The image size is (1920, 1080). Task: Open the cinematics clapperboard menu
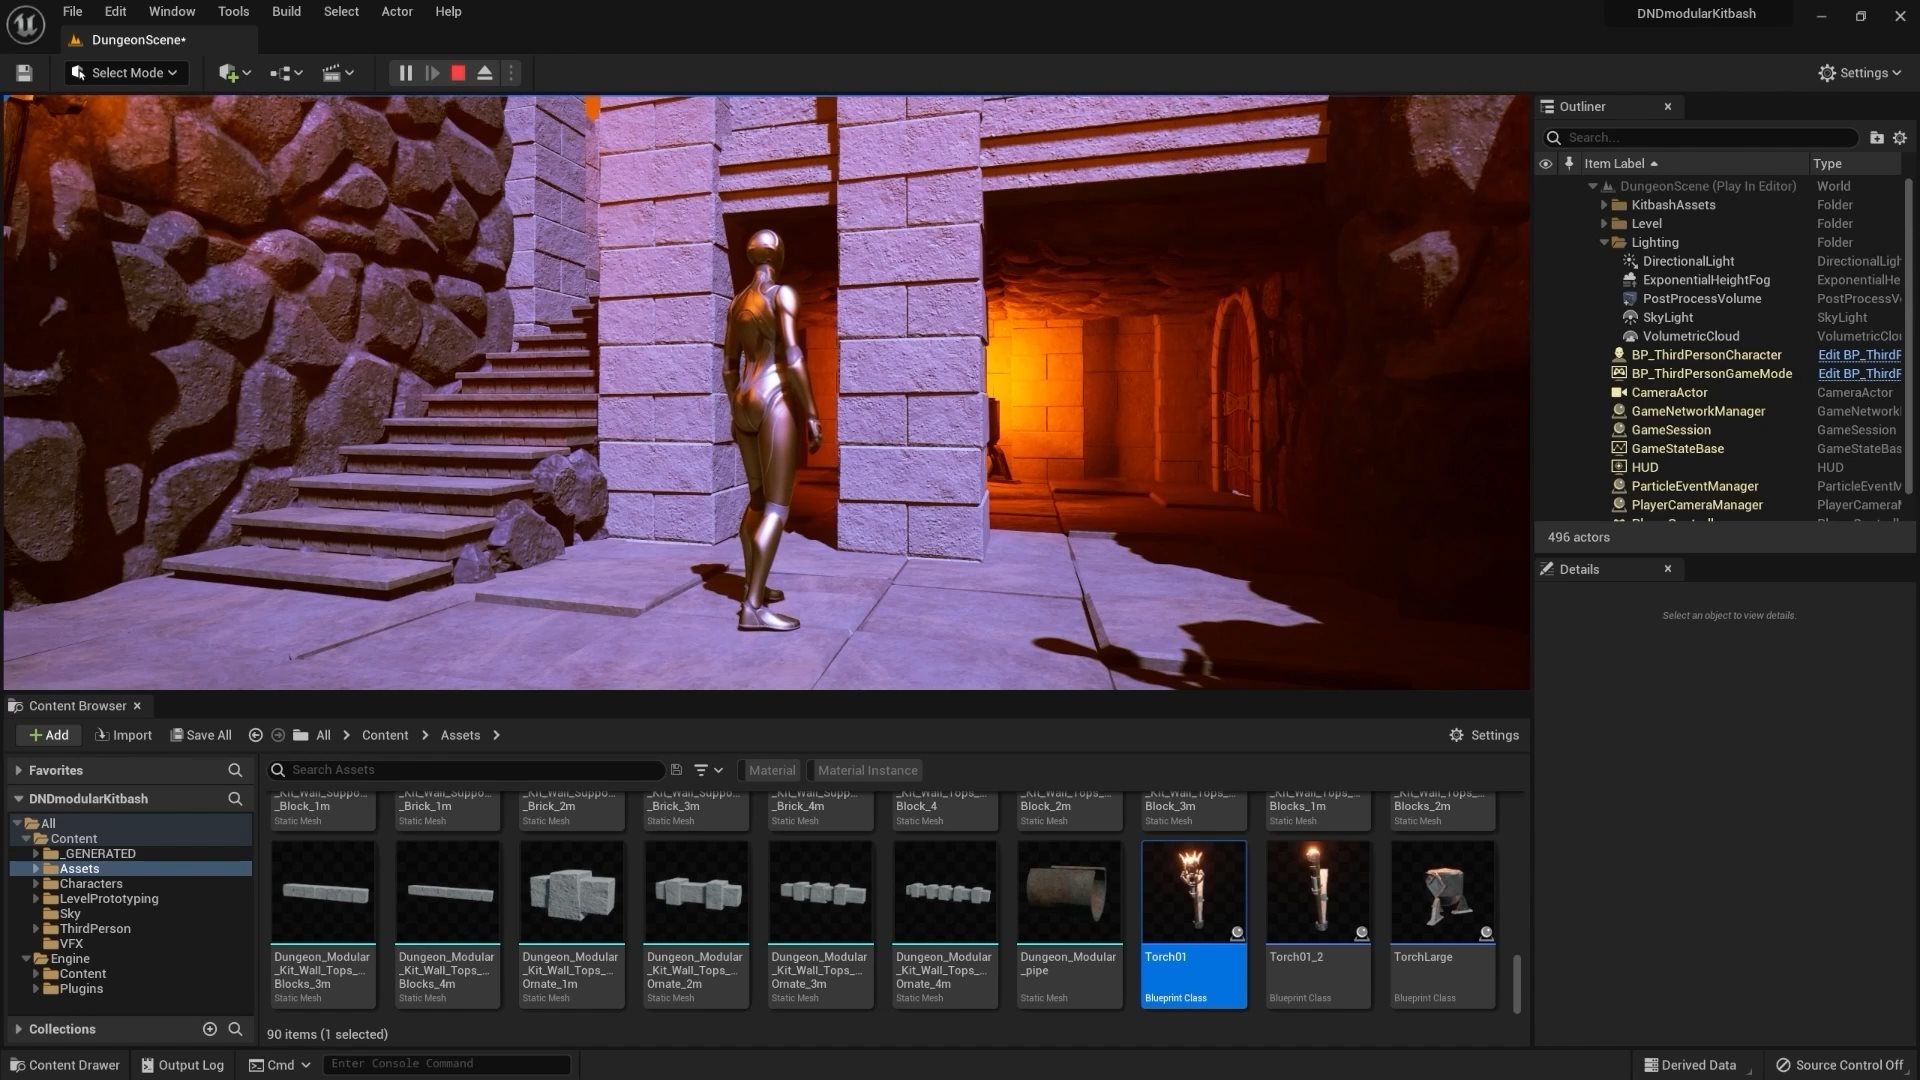pyautogui.click(x=333, y=73)
